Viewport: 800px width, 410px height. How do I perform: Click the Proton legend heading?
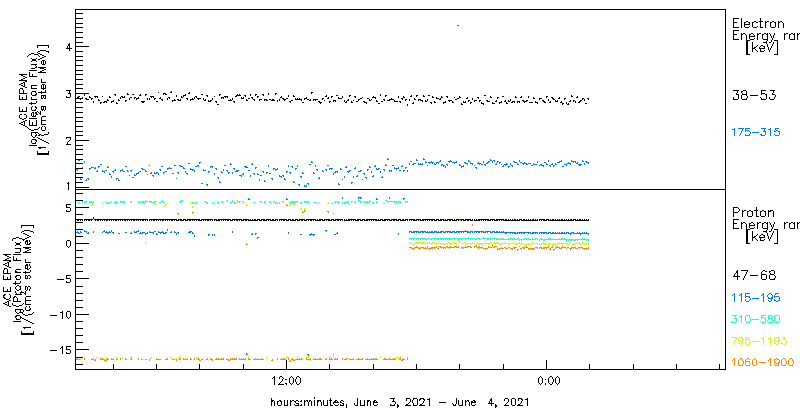[x=754, y=213]
